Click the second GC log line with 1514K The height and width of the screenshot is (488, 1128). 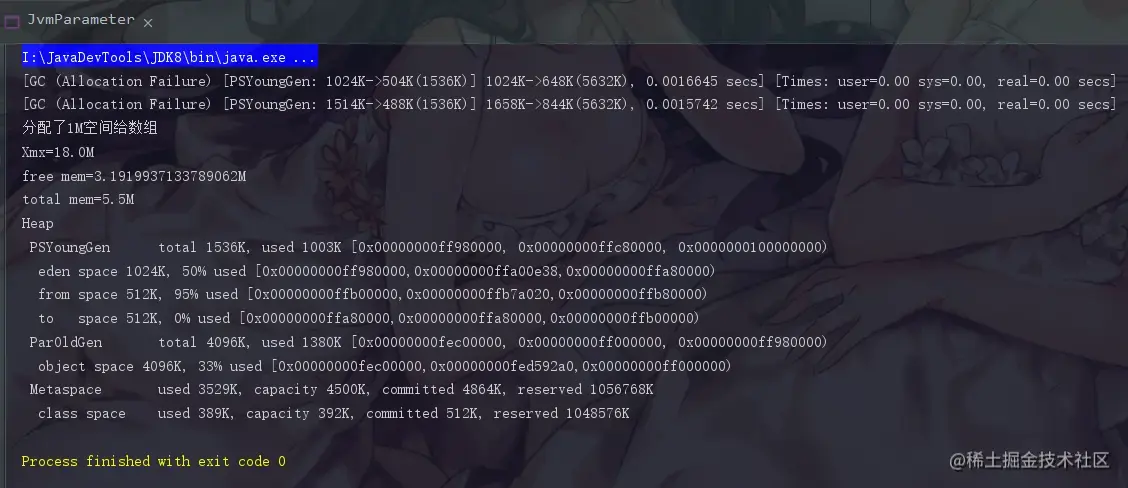pos(569,104)
